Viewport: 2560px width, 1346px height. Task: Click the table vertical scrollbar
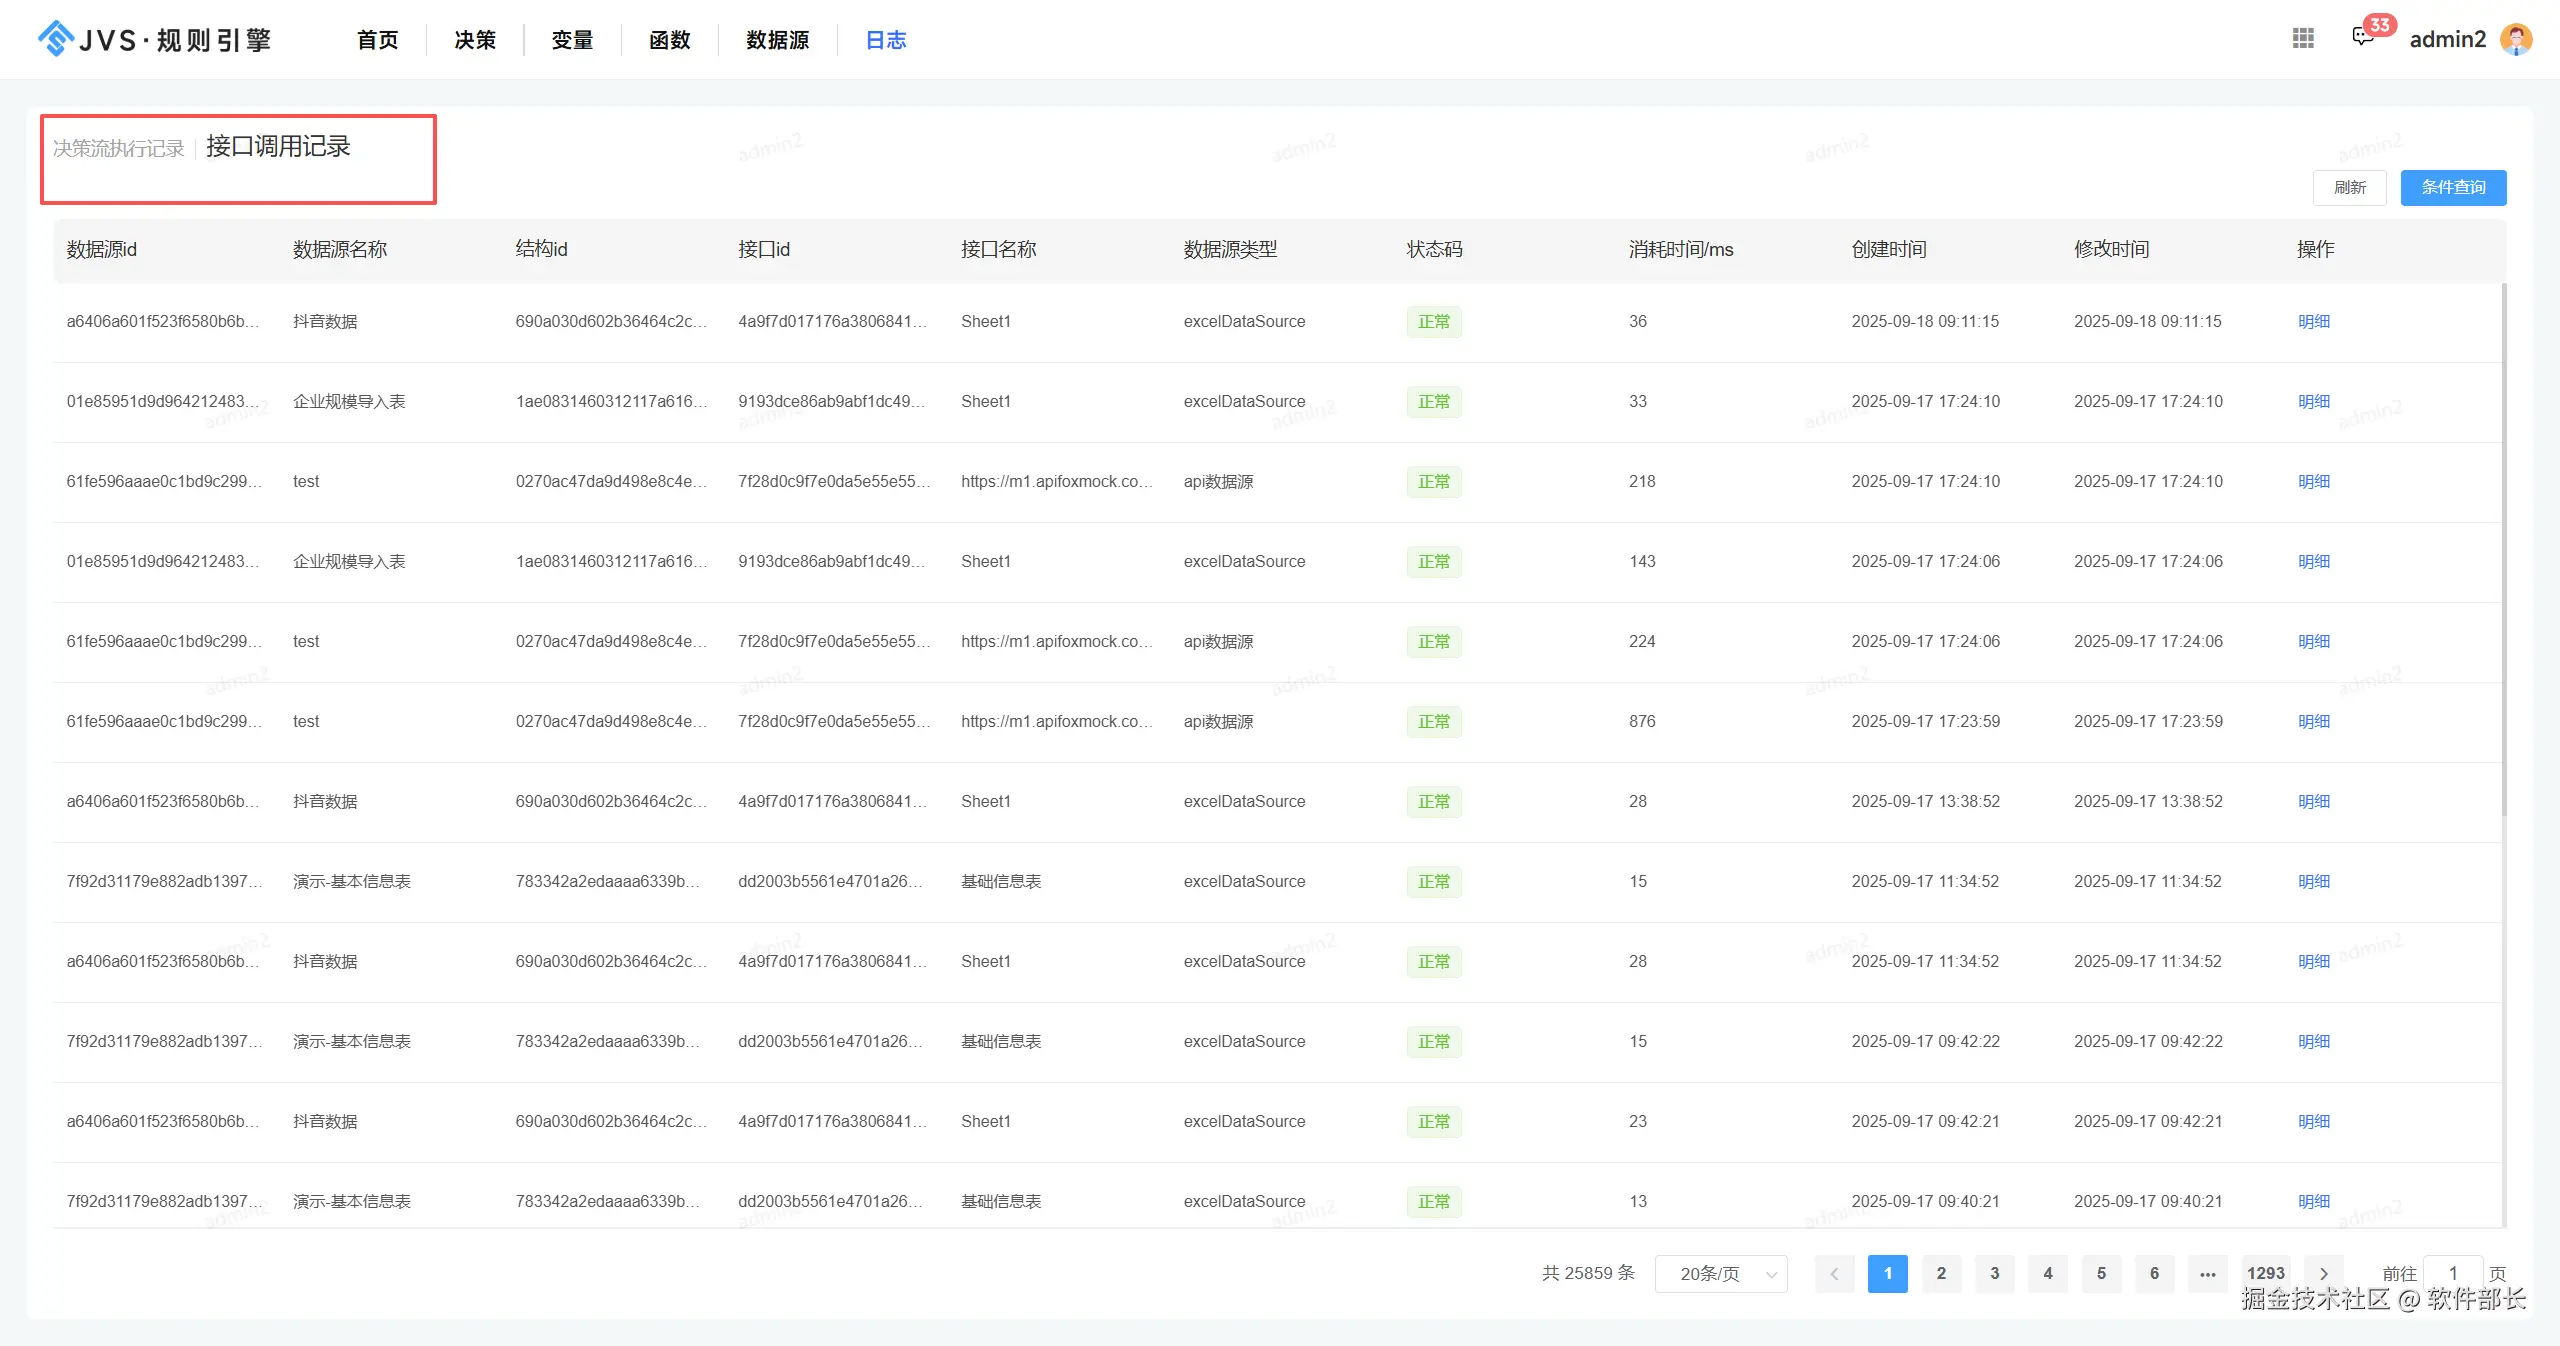[2504, 550]
